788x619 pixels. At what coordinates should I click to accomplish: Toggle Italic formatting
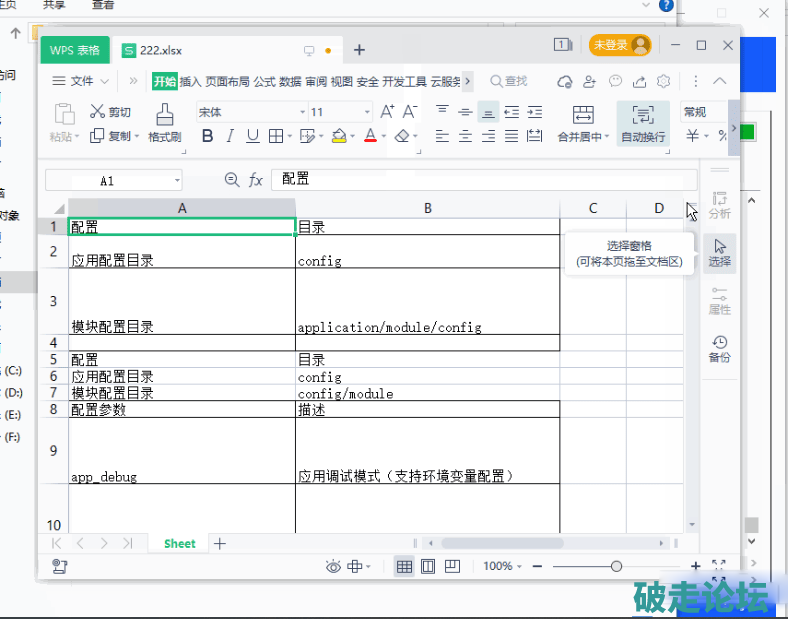tap(230, 136)
